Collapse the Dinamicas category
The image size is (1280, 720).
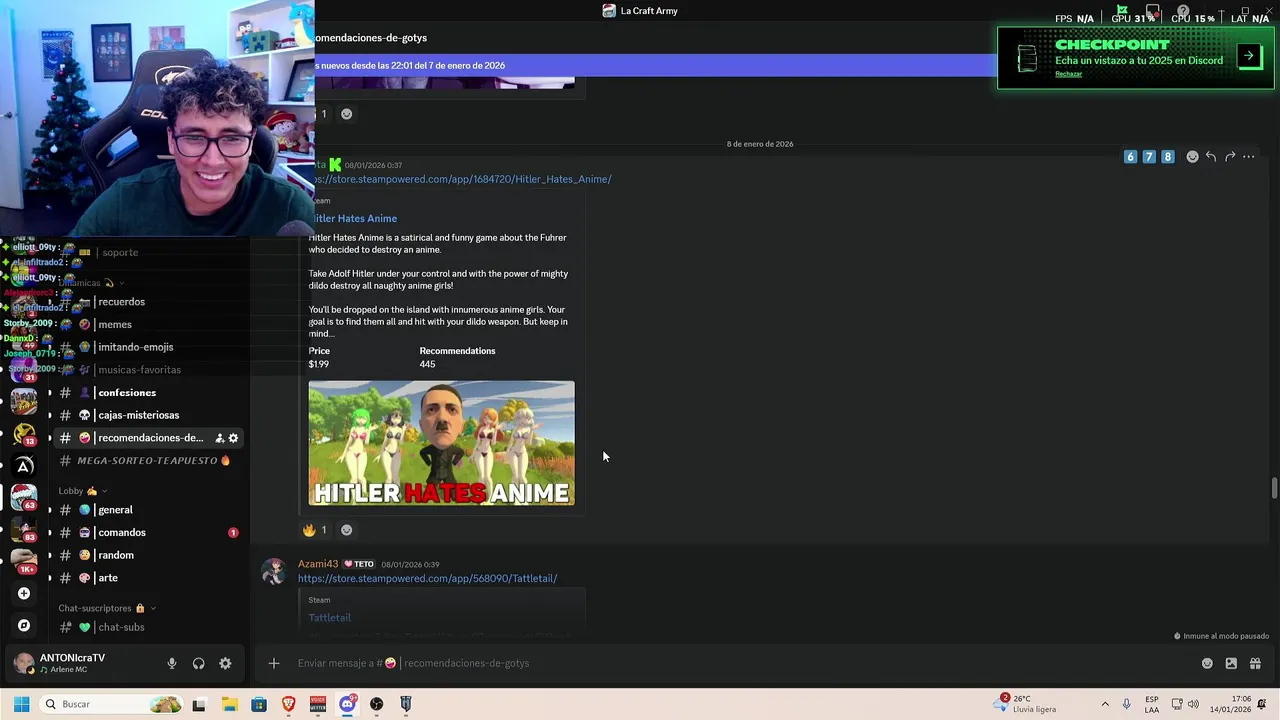90,283
